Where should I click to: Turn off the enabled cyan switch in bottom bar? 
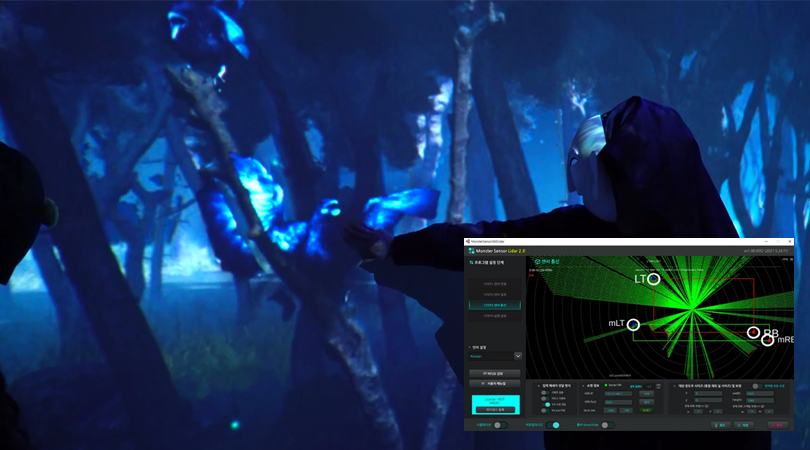(553, 425)
